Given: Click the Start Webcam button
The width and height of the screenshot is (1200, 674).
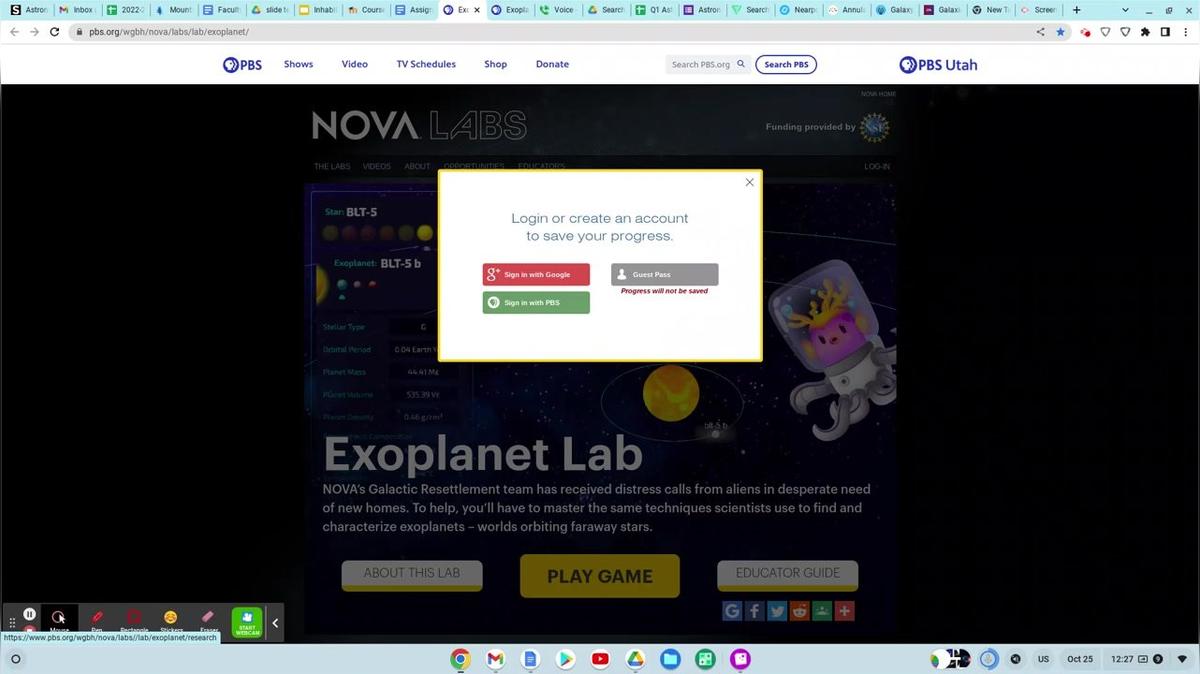Looking at the screenshot, I should click(x=247, y=622).
